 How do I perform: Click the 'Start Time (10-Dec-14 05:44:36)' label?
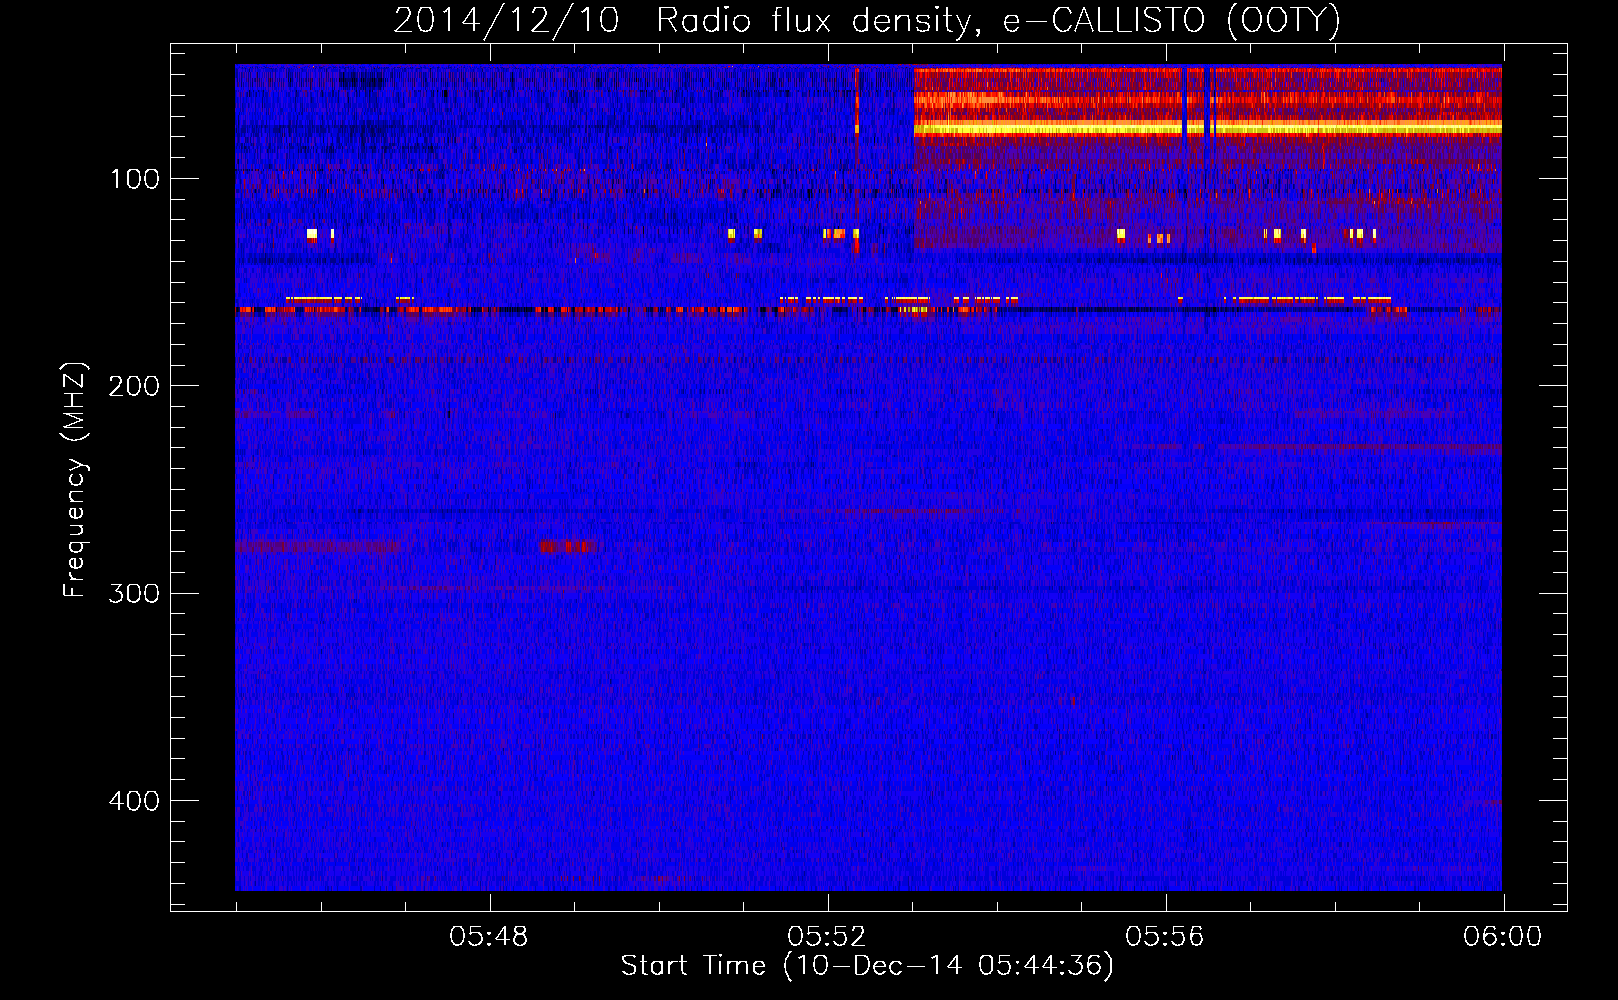click(867, 966)
